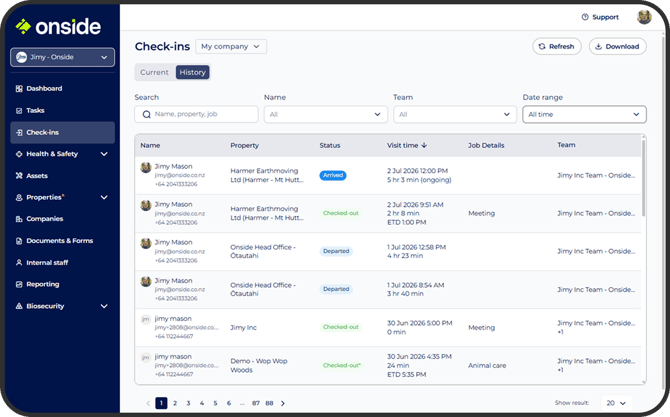
Task: Click the Assets icon
Action: point(19,176)
